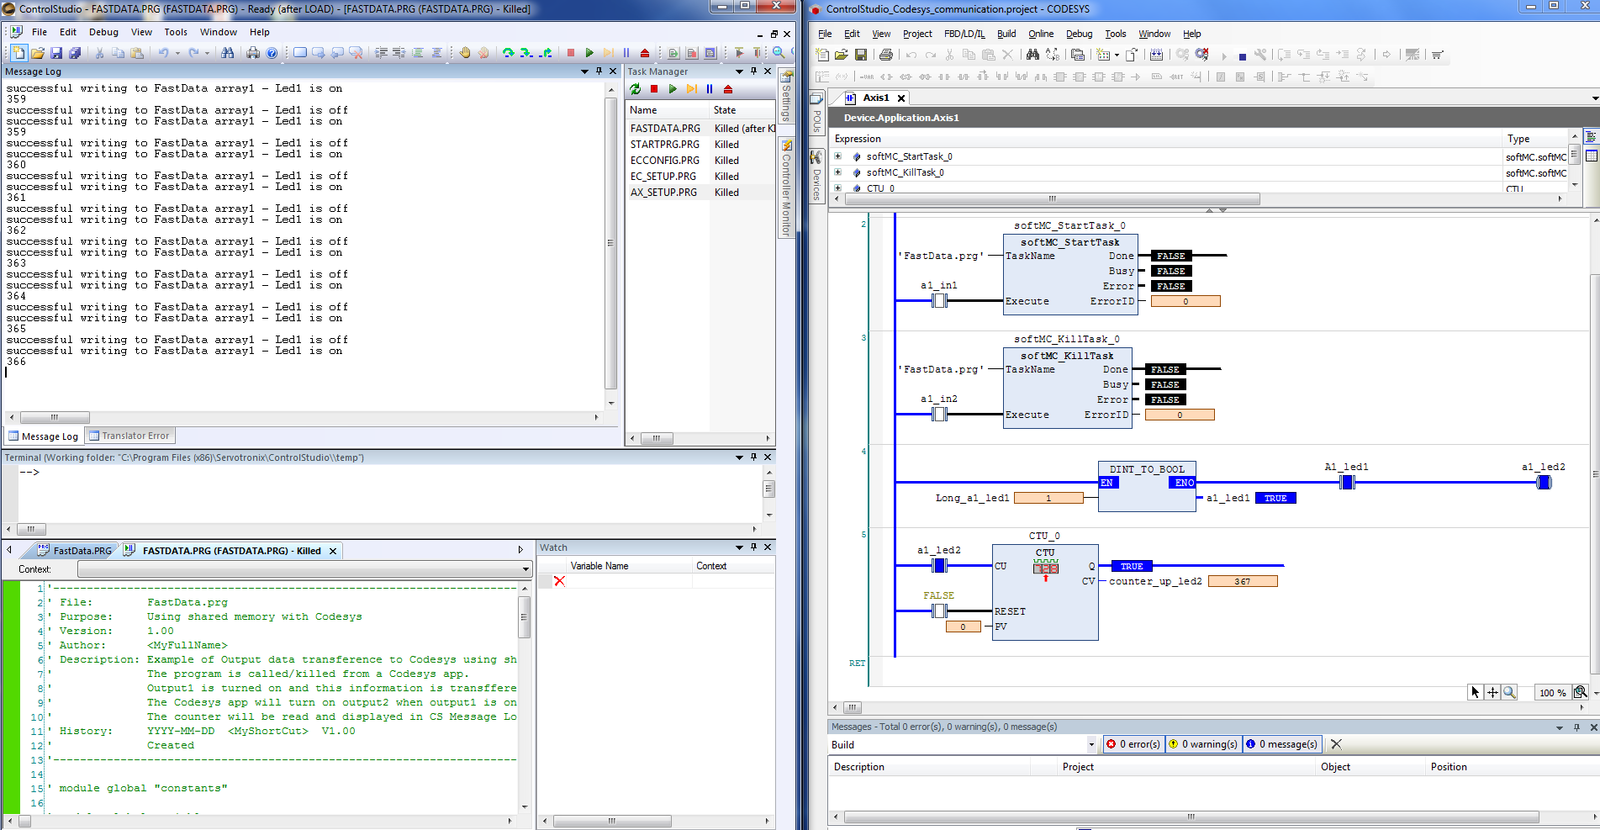This screenshot has height=830, width=1600.
Task: Open the Settings vertical side tab
Action: 786,96
